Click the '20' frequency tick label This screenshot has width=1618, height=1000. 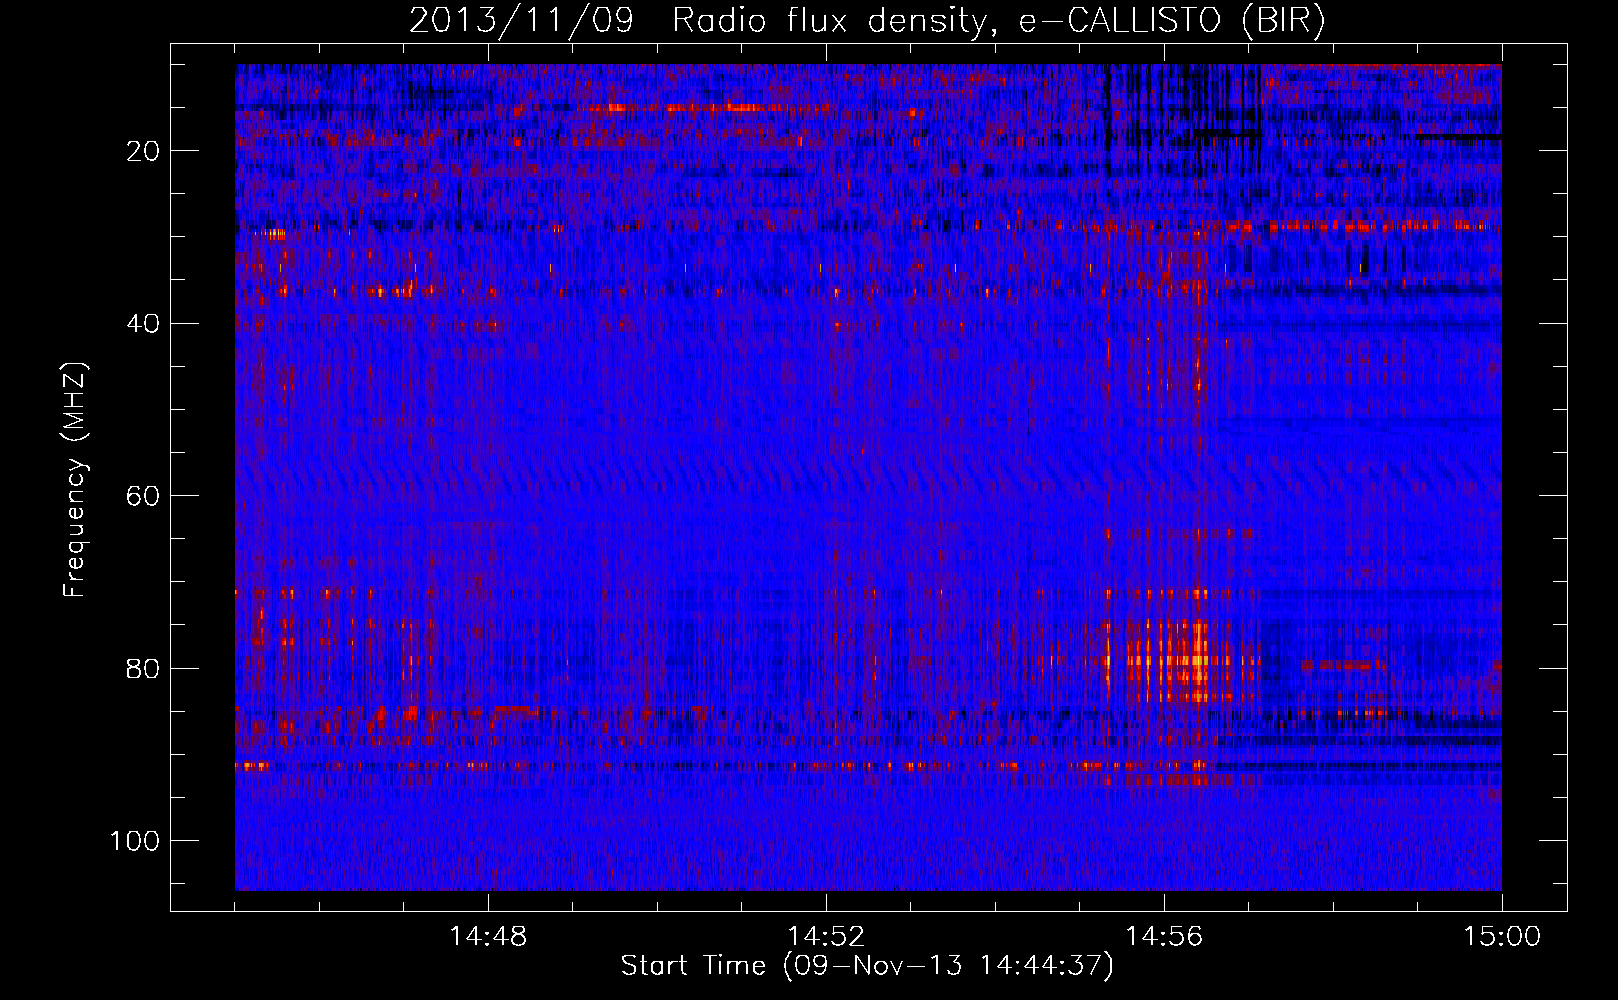(x=143, y=151)
